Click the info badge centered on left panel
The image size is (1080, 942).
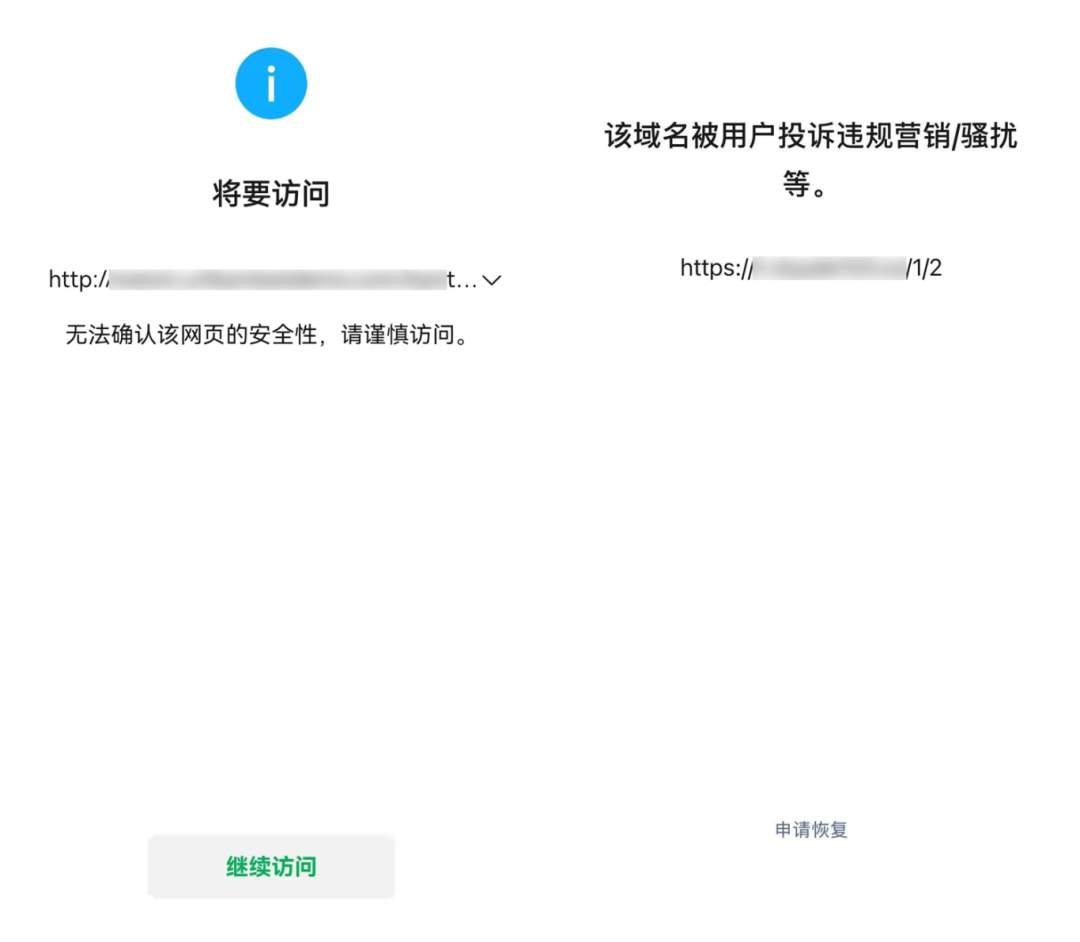pyautogui.click(x=270, y=83)
